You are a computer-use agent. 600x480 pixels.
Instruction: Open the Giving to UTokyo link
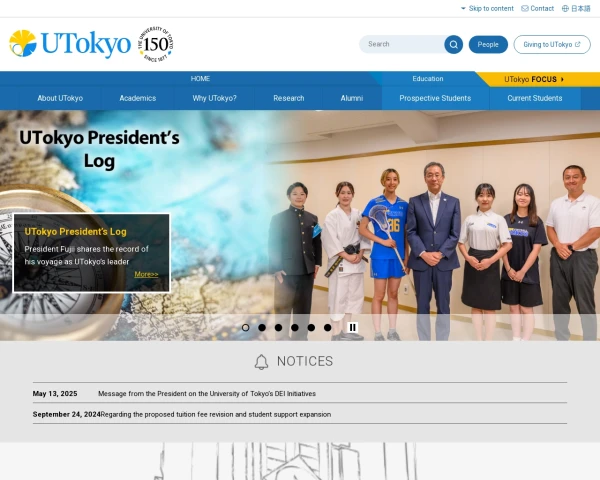pos(552,44)
